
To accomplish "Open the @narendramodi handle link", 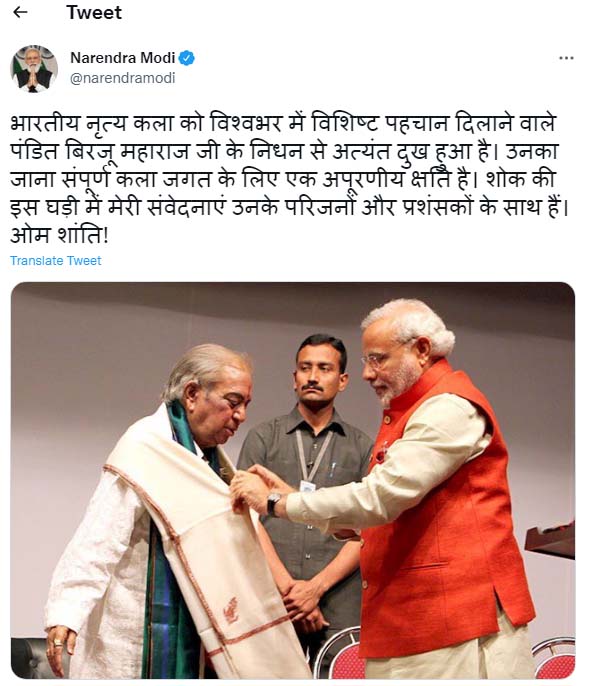I will 123,78.
